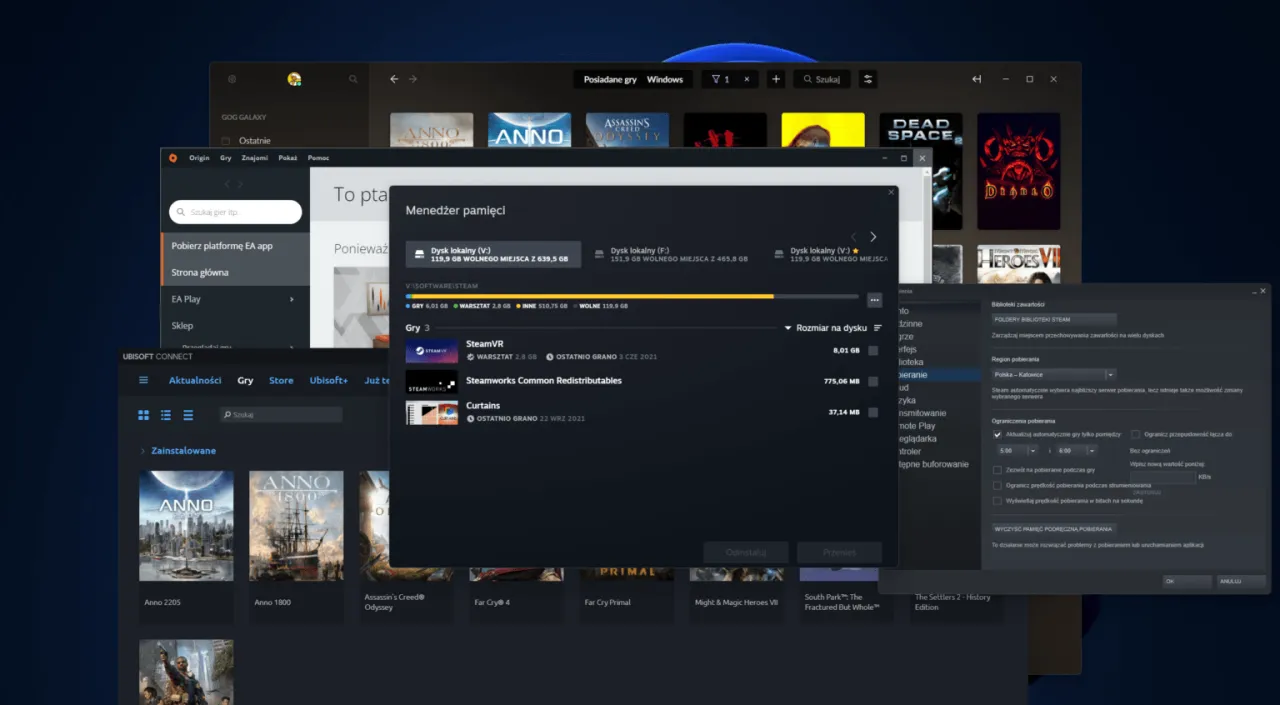
Task: Click the GOG Galaxy filter funnel icon
Action: pos(716,79)
